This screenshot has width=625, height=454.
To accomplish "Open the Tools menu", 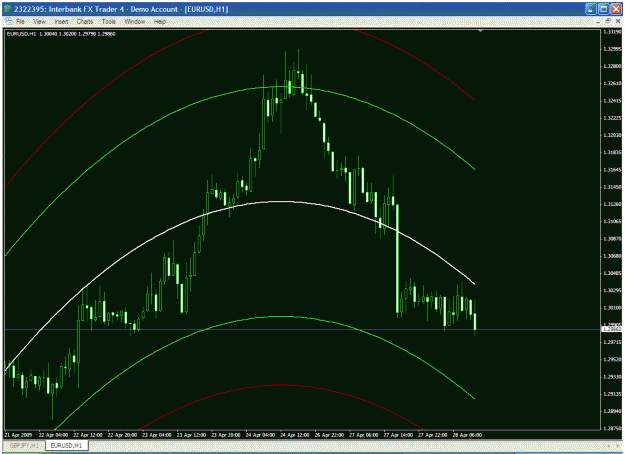I will [108, 22].
